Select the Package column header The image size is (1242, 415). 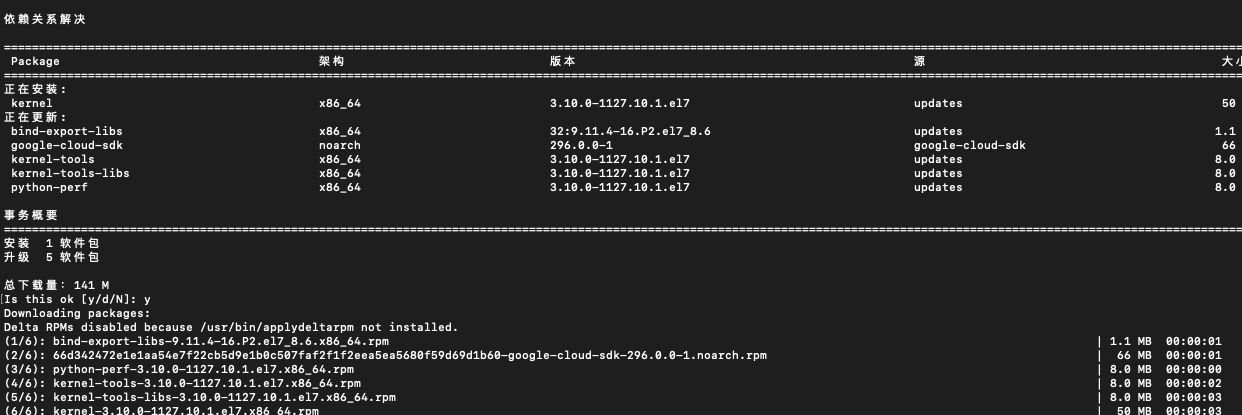click(35, 61)
